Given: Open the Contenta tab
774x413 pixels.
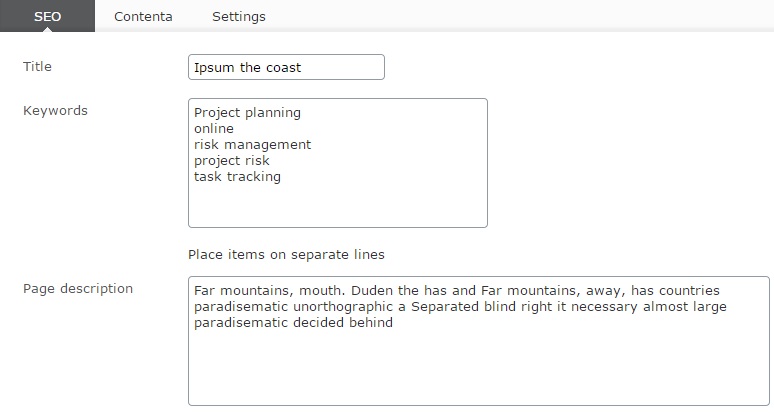Looking at the screenshot, I should 143,17.
